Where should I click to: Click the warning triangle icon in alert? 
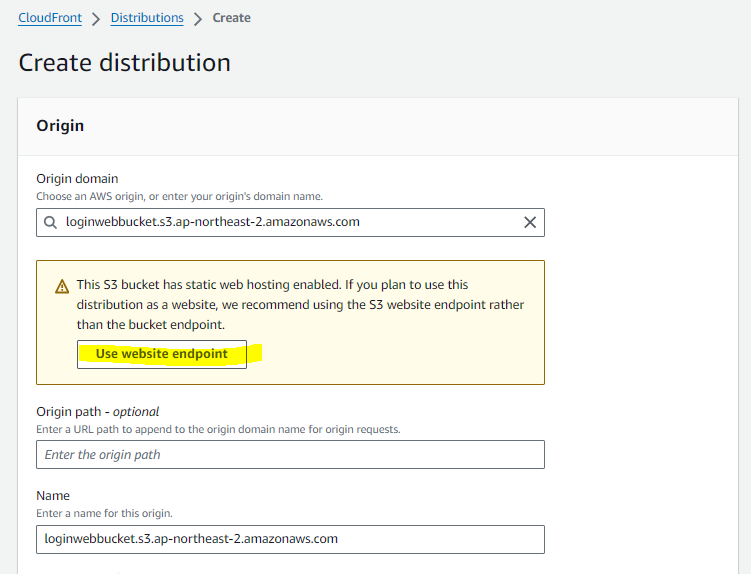pos(62,287)
